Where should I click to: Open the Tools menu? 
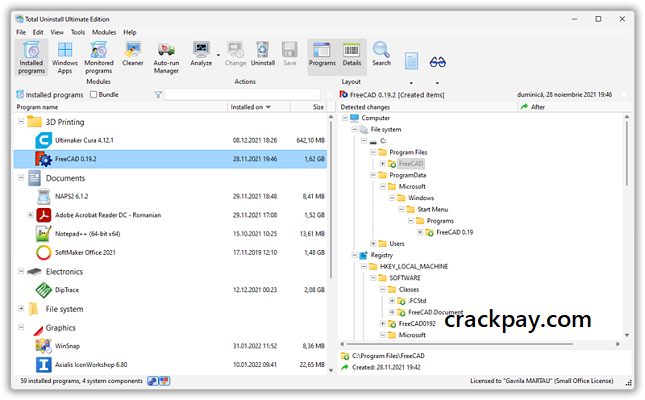pyautogui.click(x=78, y=32)
